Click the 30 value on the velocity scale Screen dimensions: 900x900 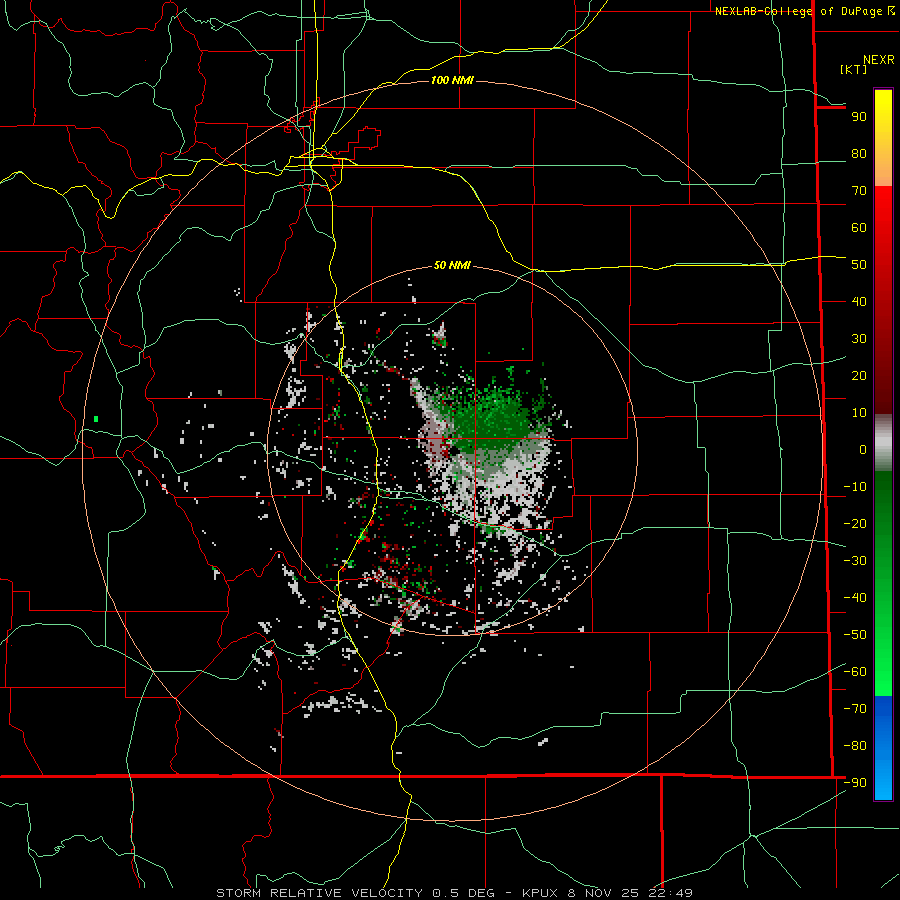pos(859,339)
